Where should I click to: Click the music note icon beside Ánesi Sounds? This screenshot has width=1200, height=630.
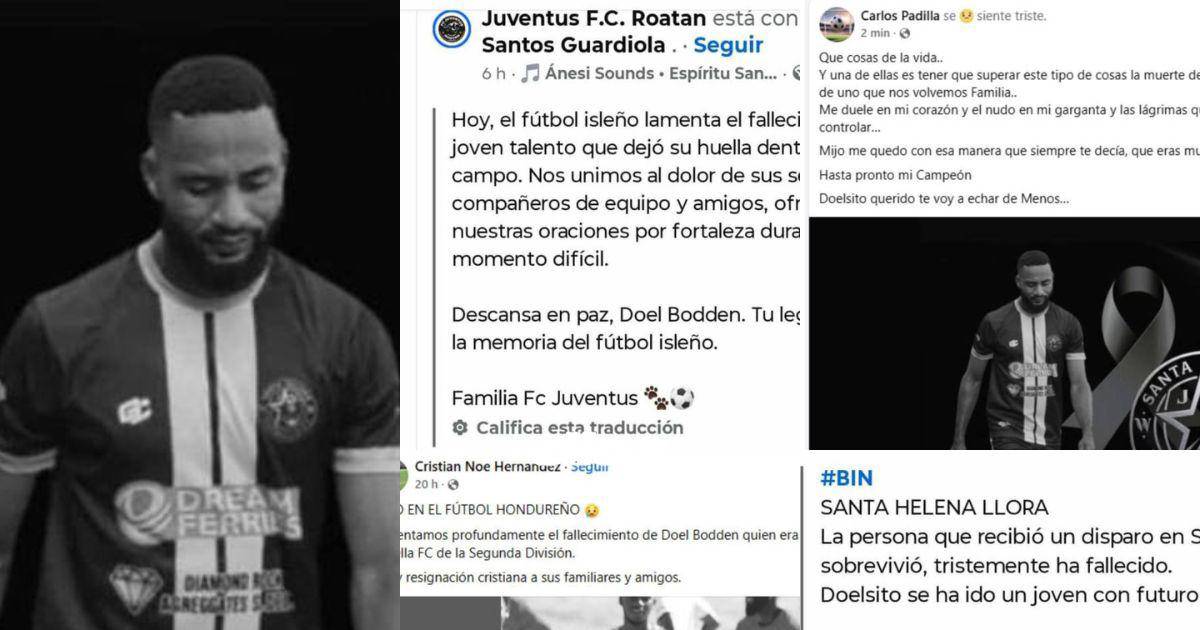(531, 73)
